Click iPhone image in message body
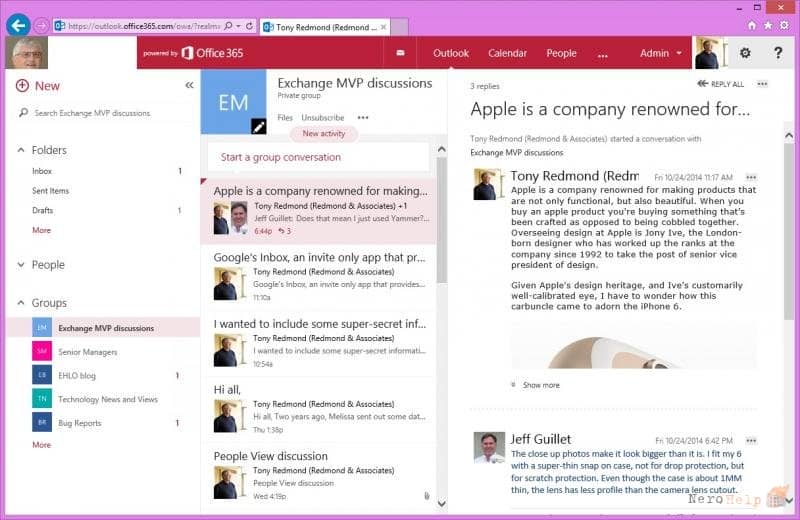Screen dimensions: 800x520 [633, 345]
